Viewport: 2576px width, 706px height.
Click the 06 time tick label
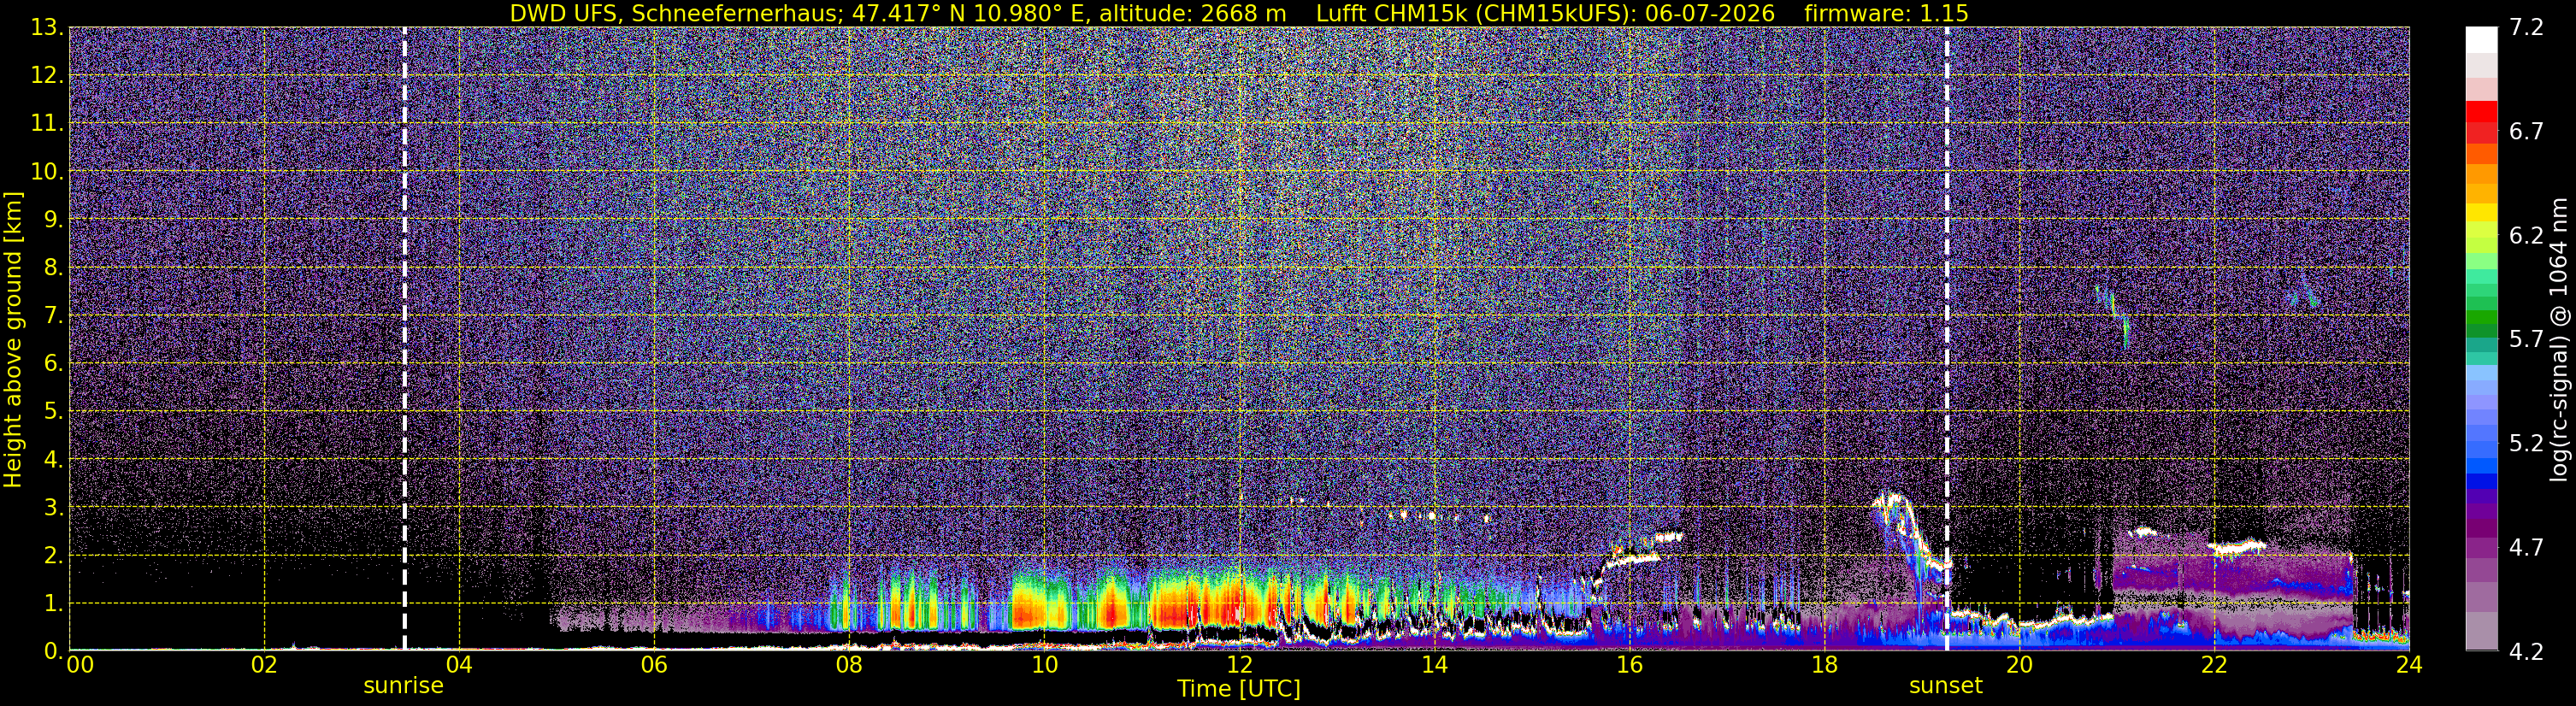coord(654,665)
